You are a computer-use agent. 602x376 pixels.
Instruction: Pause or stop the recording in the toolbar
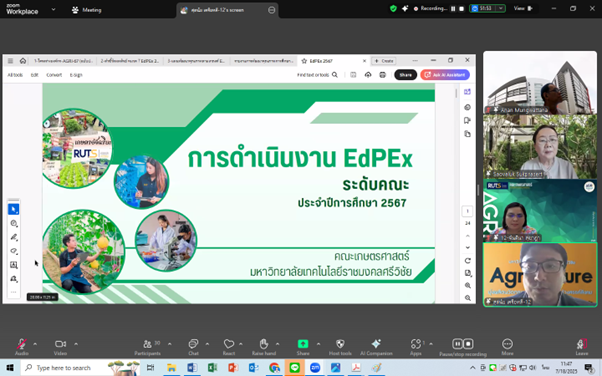tap(463, 343)
